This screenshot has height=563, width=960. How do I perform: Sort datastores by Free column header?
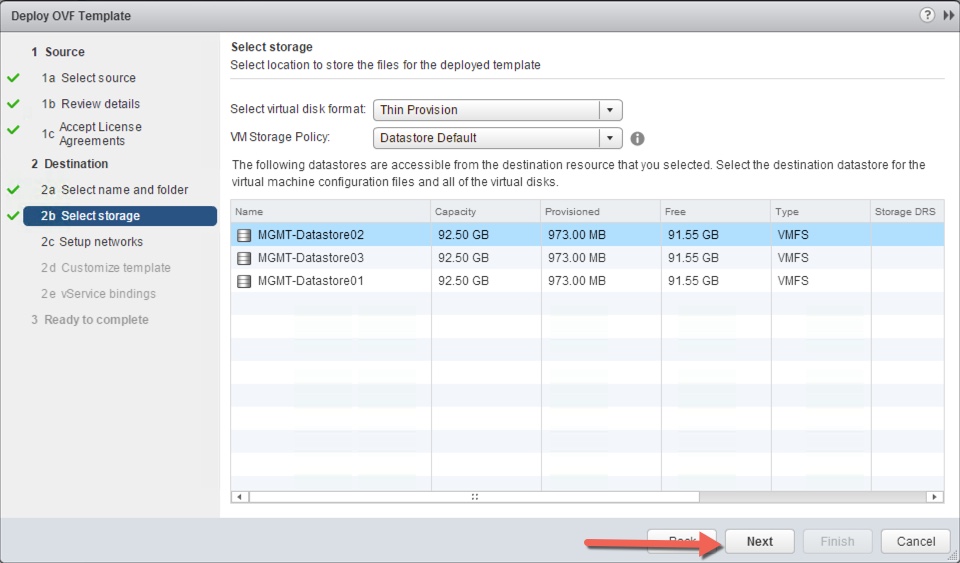(714, 212)
